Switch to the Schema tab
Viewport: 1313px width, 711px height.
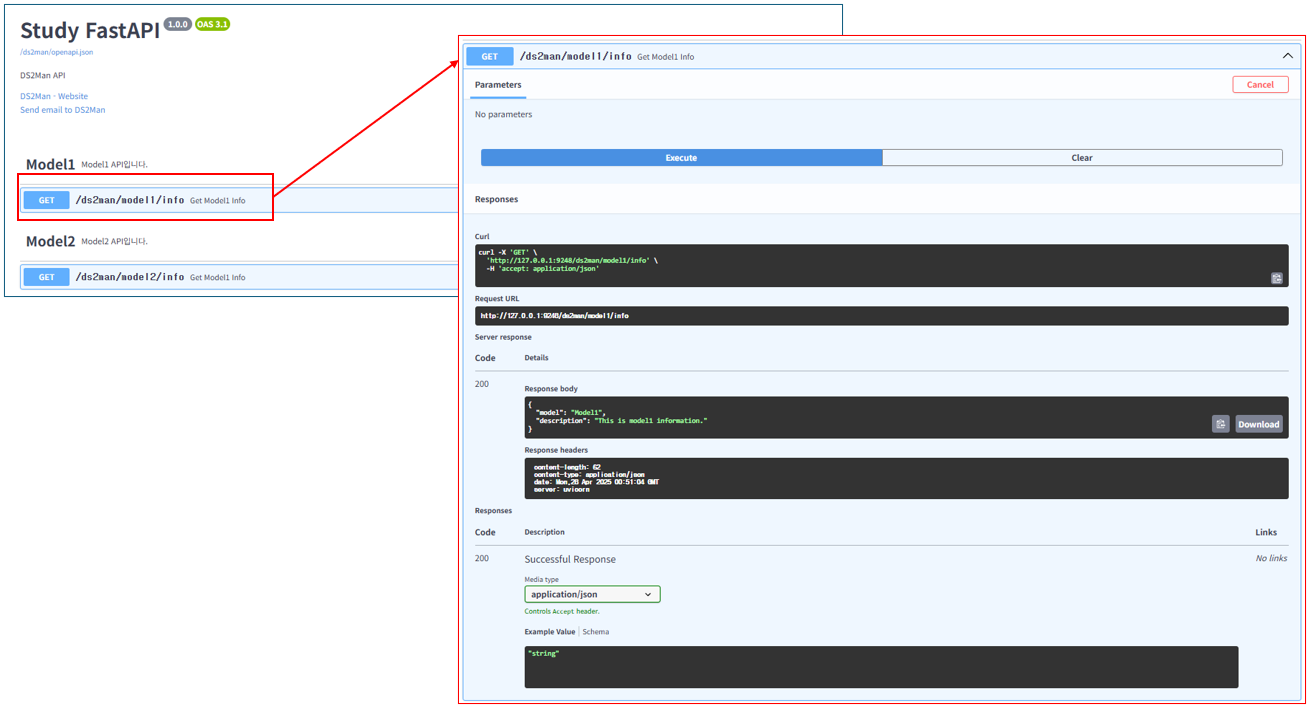tap(596, 632)
